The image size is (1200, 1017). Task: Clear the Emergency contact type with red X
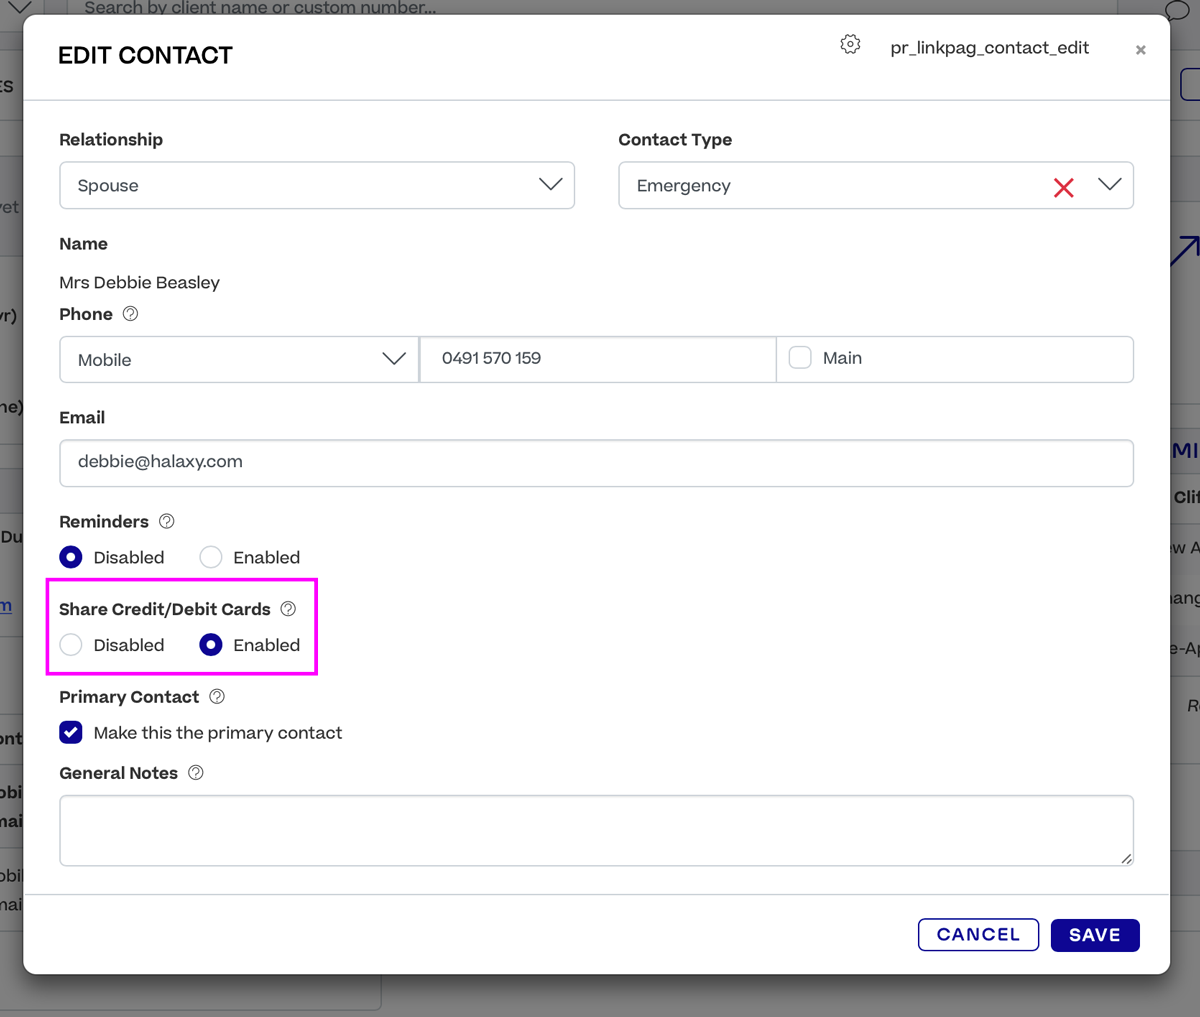(1064, 187)
